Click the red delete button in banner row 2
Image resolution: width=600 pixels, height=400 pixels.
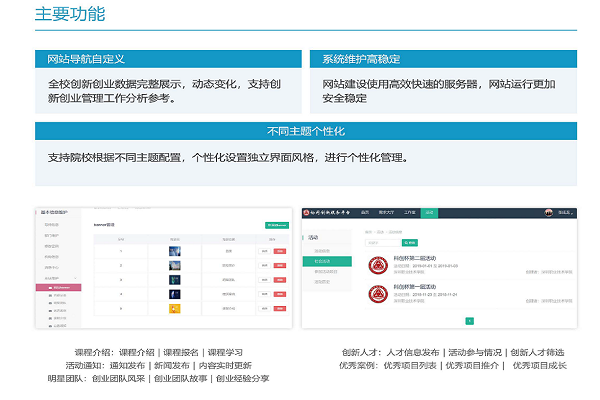pos(280,265)
